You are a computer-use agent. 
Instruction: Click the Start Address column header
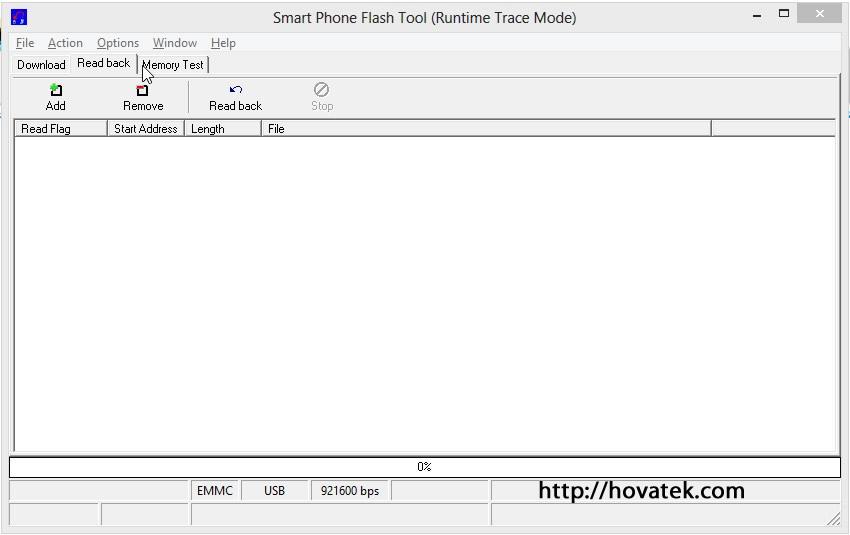[146, 128]
